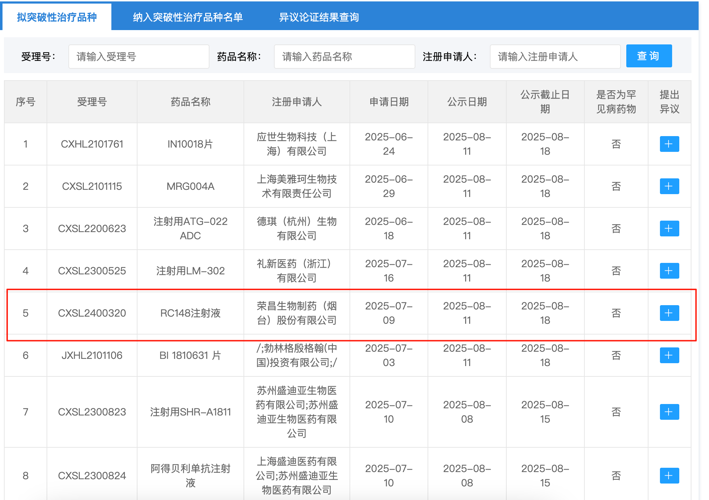
Task: Click the 申请日期 column header
Action: click(389, 102)
